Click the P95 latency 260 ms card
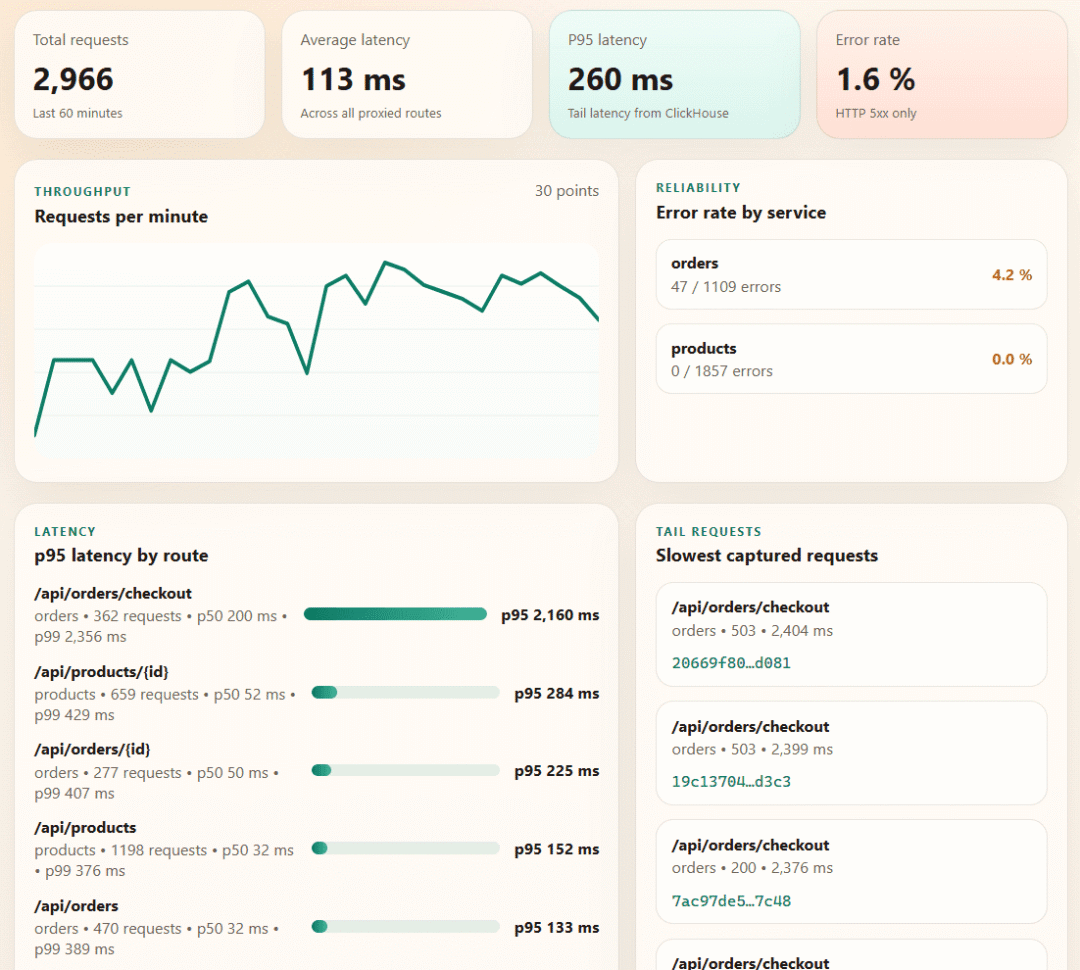 tap(674, 74)
